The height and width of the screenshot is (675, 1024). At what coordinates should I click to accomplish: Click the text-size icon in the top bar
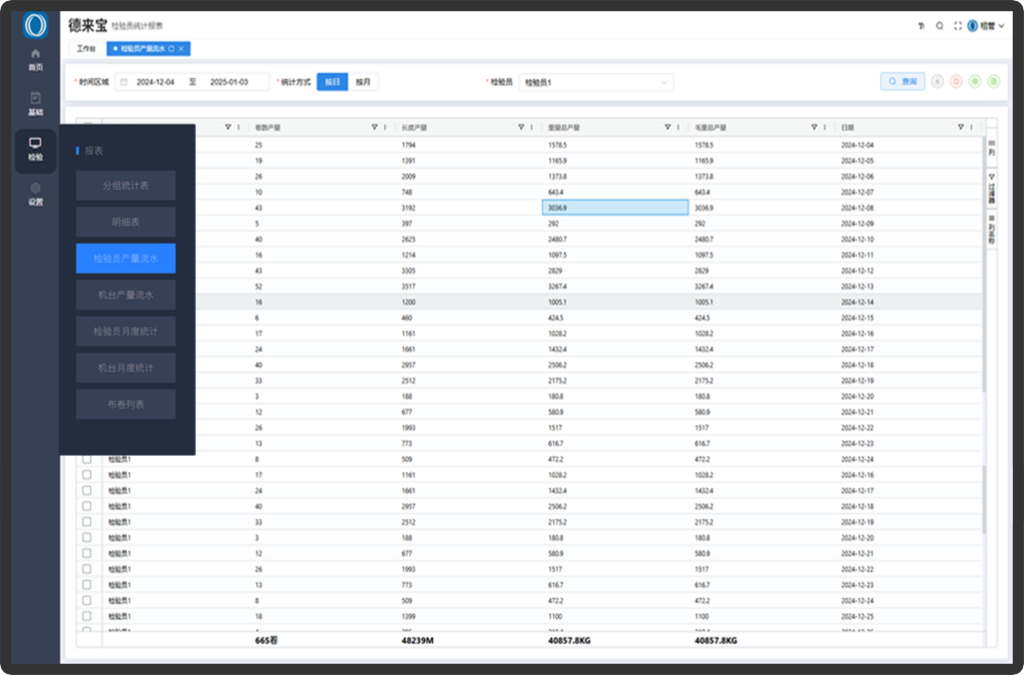(x=921, y=26)
